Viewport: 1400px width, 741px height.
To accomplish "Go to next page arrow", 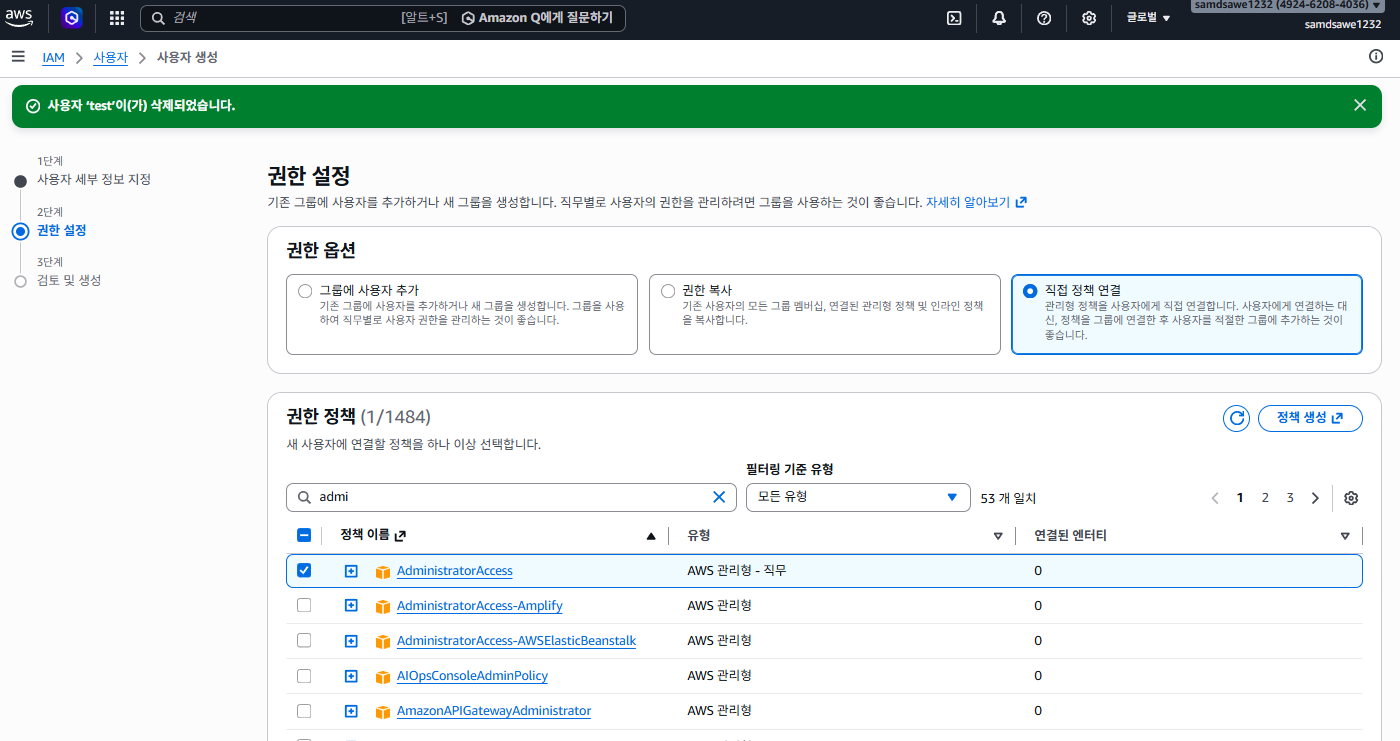I will (x=1315, y=498).
